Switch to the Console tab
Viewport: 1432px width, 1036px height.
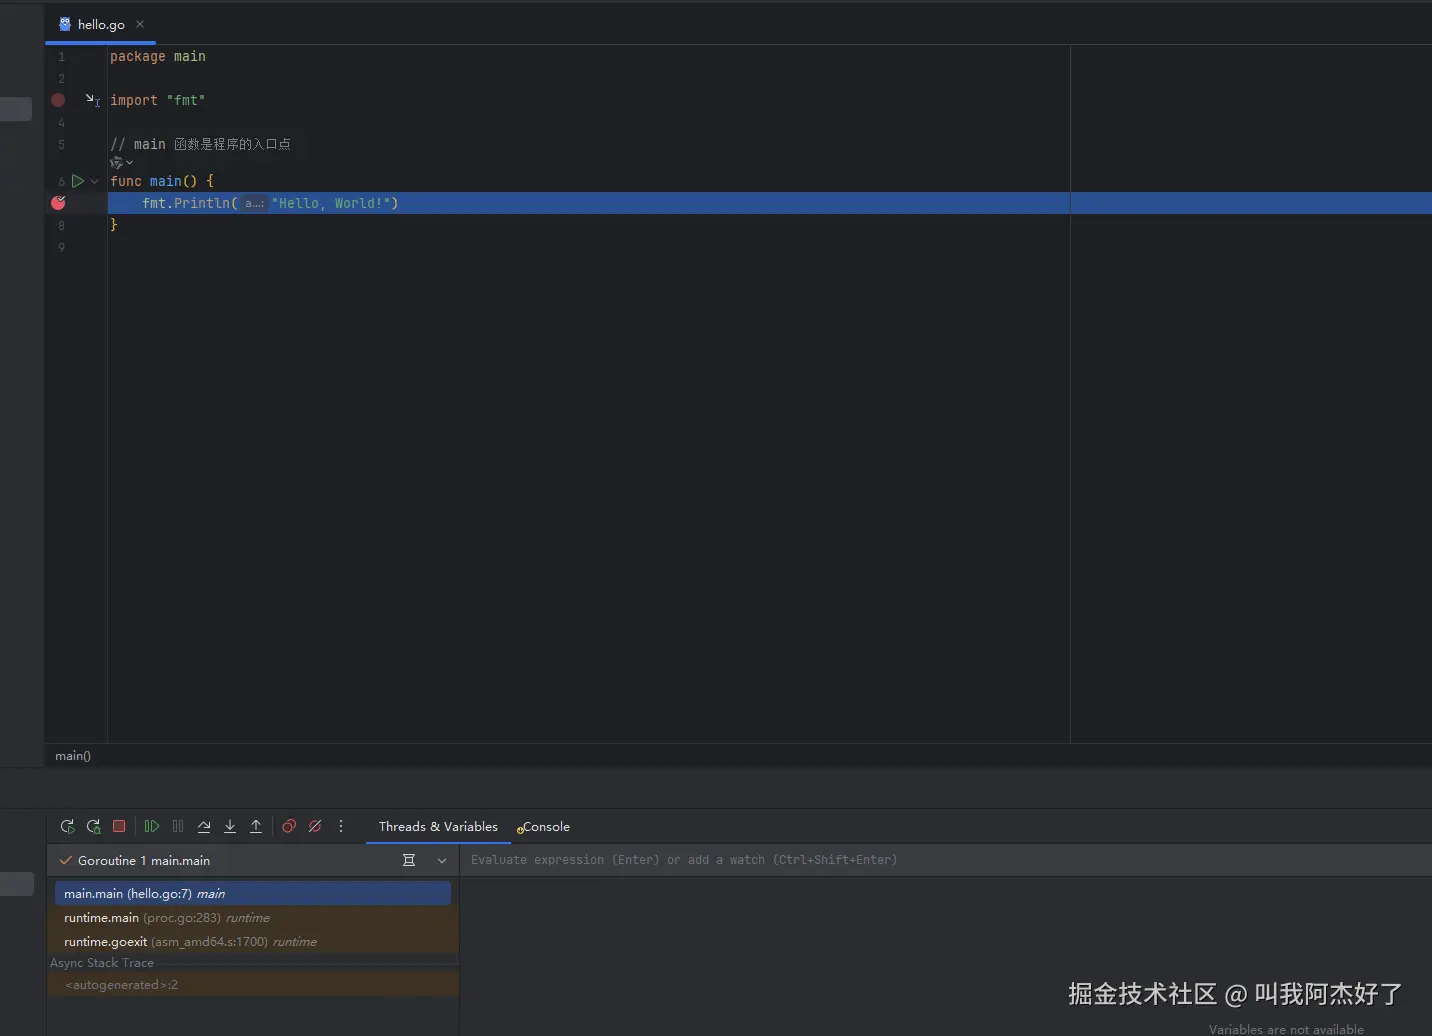click(x=544, y=827)
